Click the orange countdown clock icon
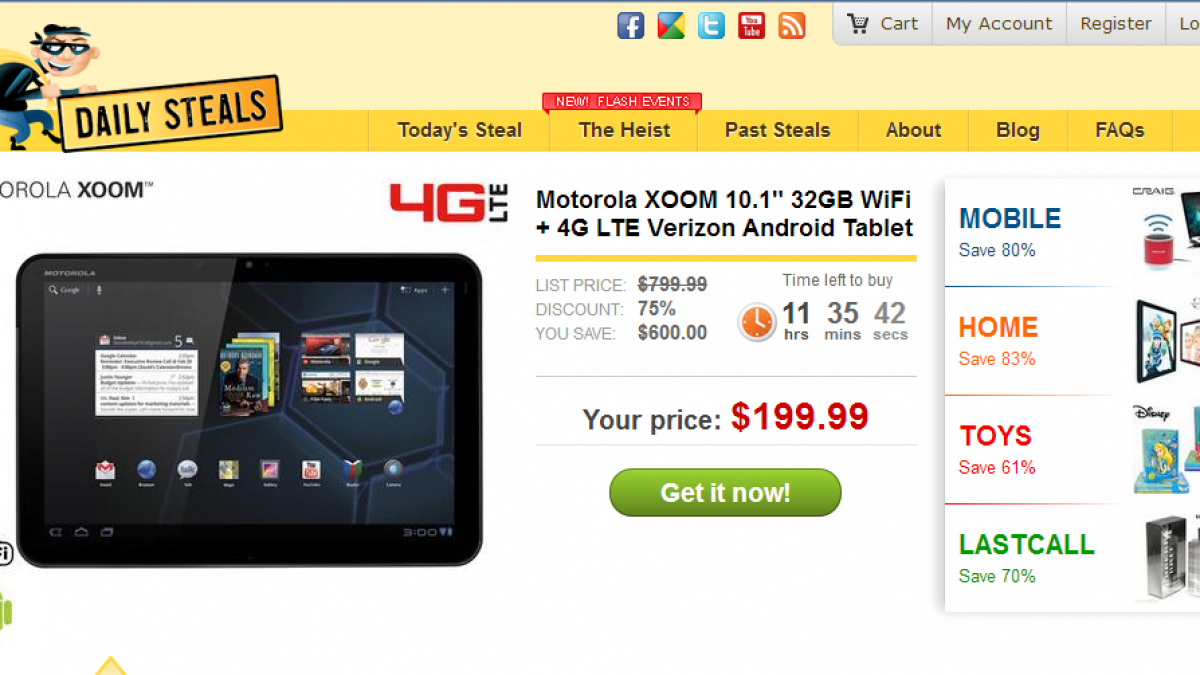 pyautogui.click(x=757, y=321)
